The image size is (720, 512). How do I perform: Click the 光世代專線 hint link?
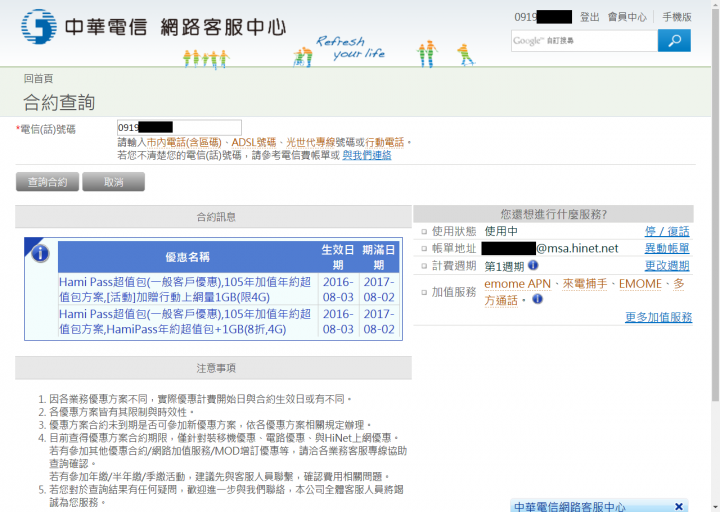pyautogui.click(x=311, y=142)
